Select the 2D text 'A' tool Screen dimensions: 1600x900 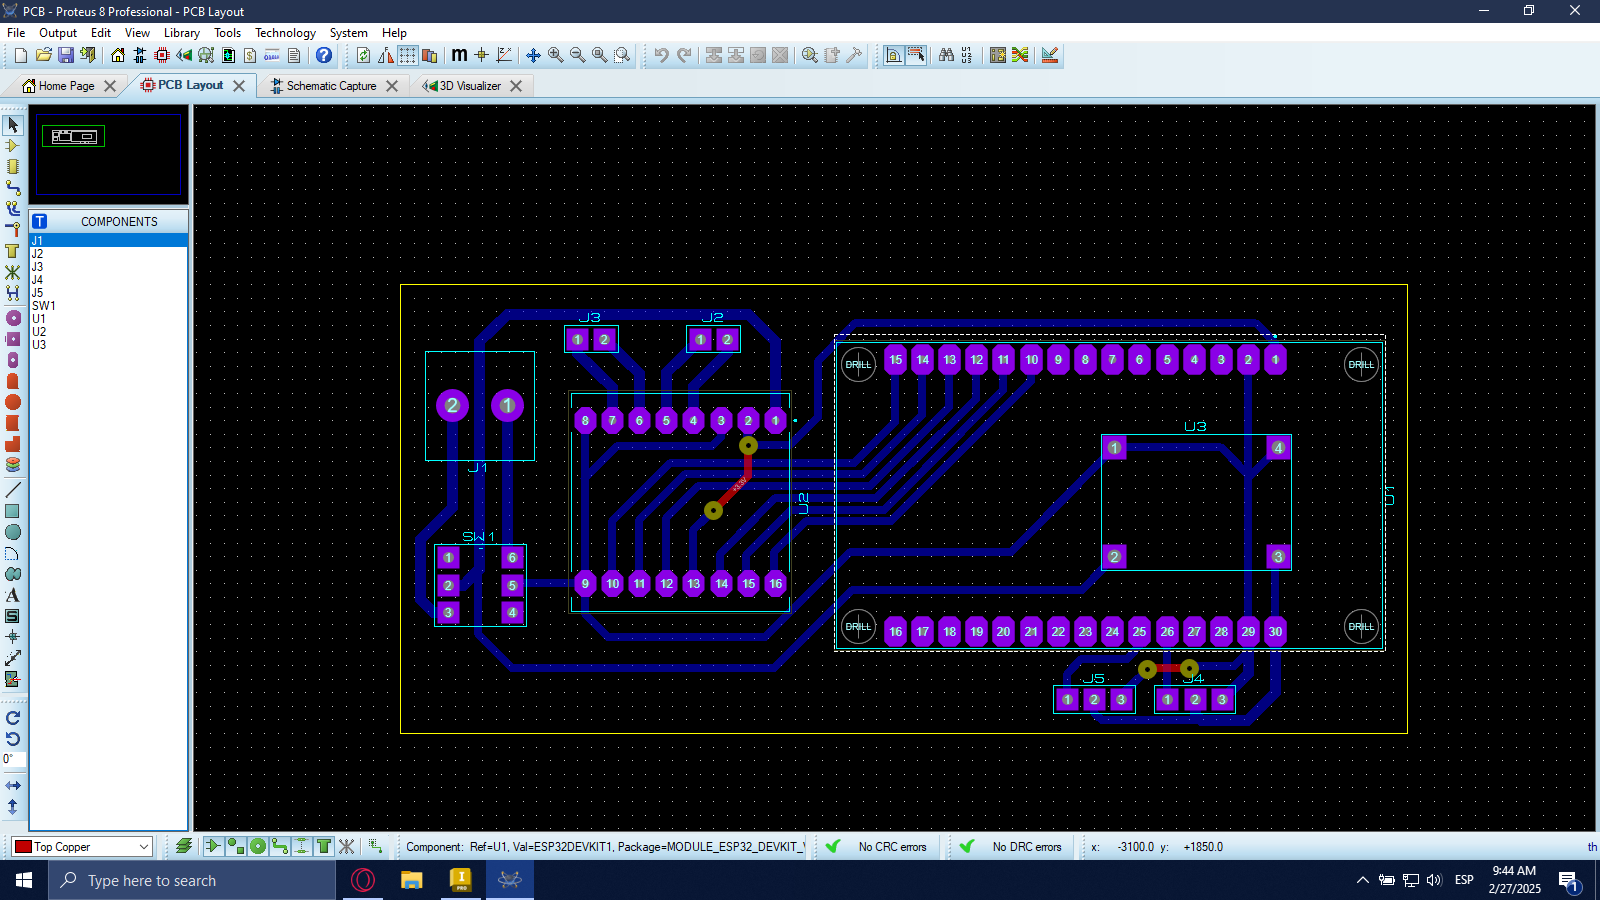13,595
